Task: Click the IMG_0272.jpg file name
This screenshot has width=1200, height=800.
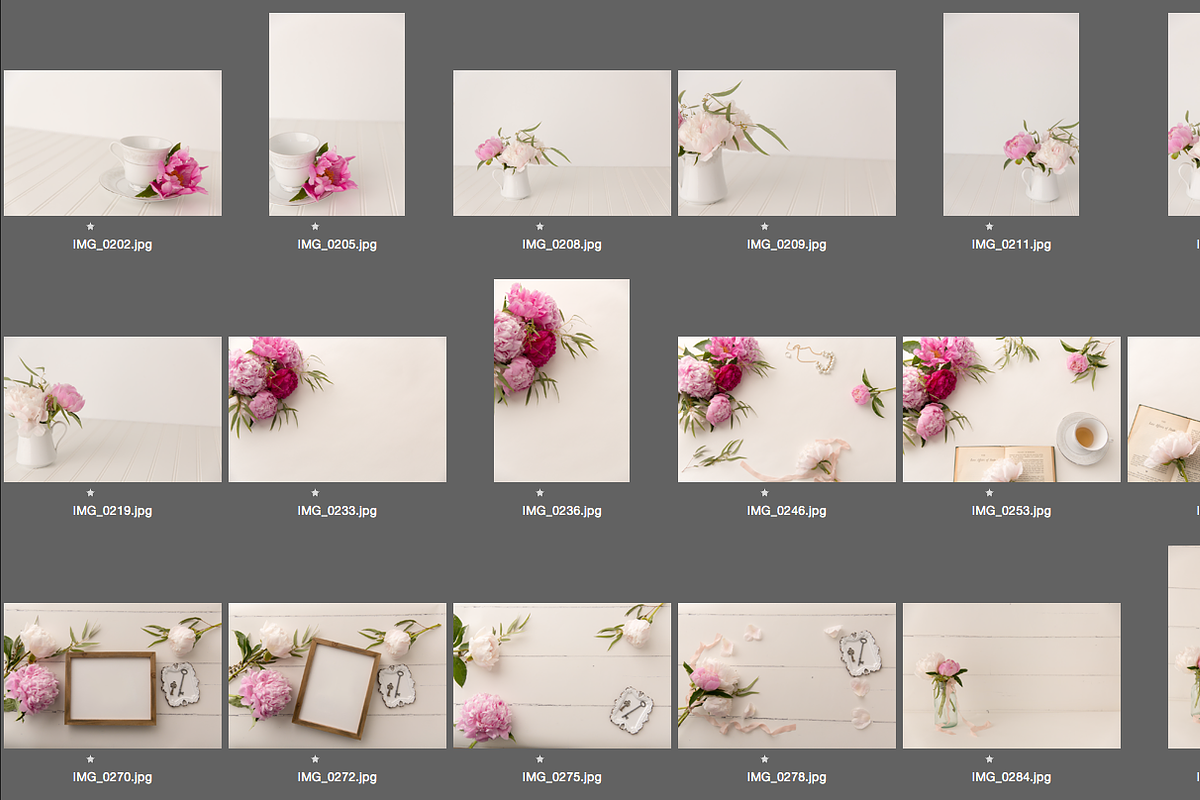Action: pos(337,777)
